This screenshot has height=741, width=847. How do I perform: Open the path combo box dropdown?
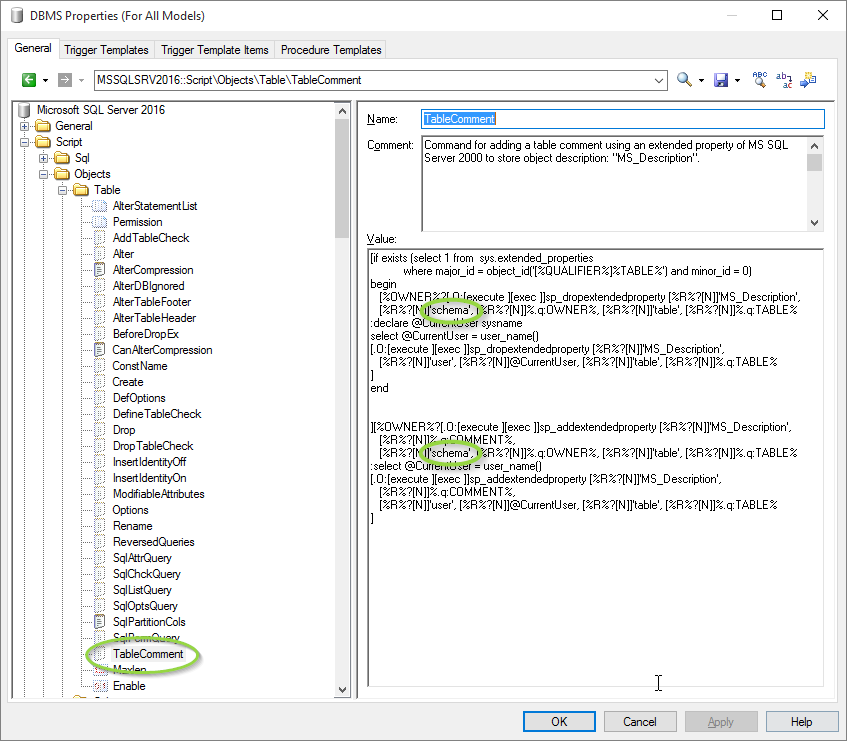tap(658, 80)
